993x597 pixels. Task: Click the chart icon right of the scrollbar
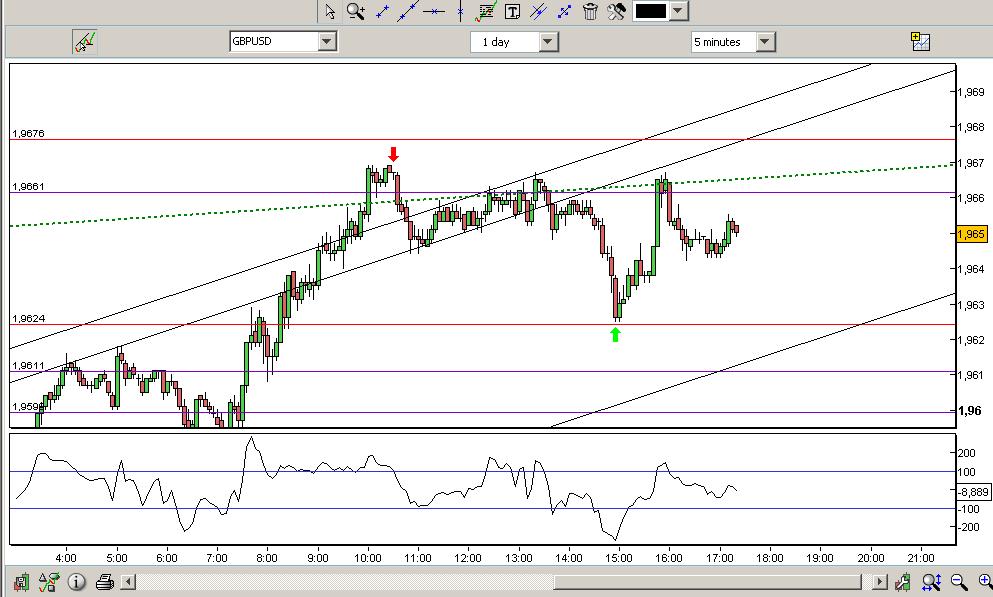[x=903, y=581]
